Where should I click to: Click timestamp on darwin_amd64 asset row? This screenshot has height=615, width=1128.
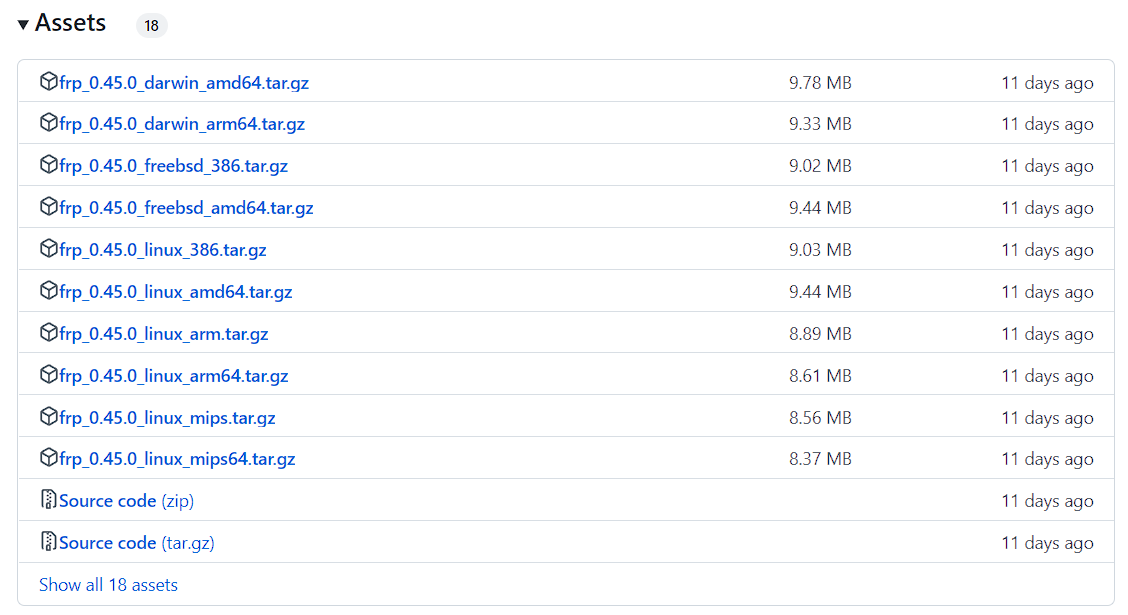[1047, 83]
